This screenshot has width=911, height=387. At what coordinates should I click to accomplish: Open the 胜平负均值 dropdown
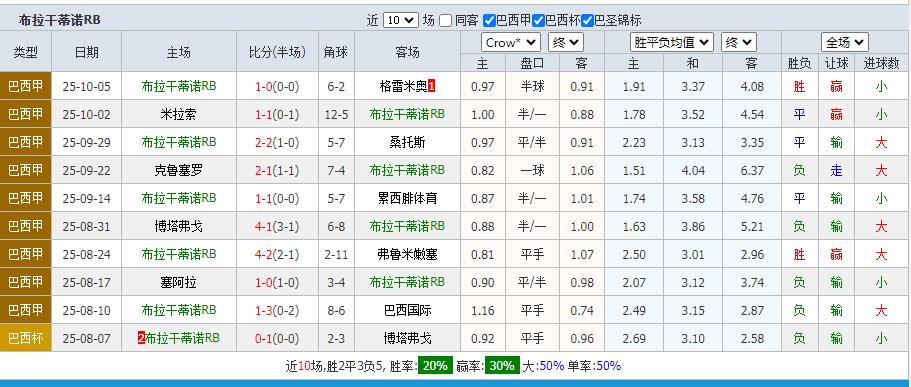tap(672, 42)
